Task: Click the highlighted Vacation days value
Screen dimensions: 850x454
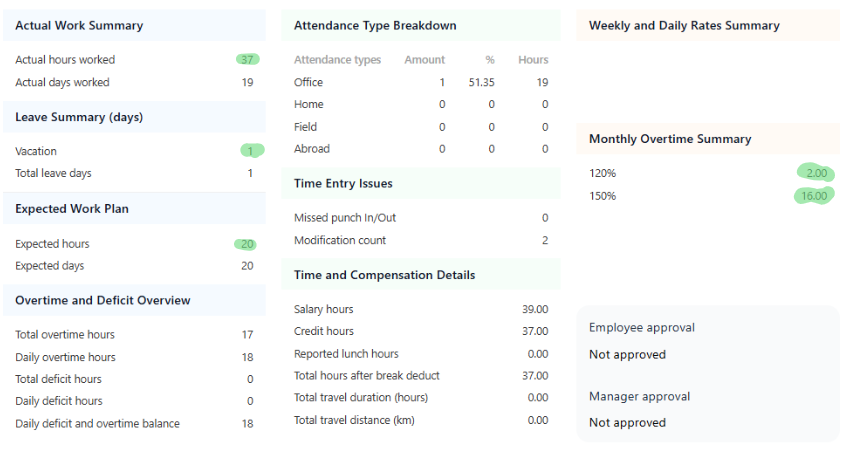Action: point(251,151)
